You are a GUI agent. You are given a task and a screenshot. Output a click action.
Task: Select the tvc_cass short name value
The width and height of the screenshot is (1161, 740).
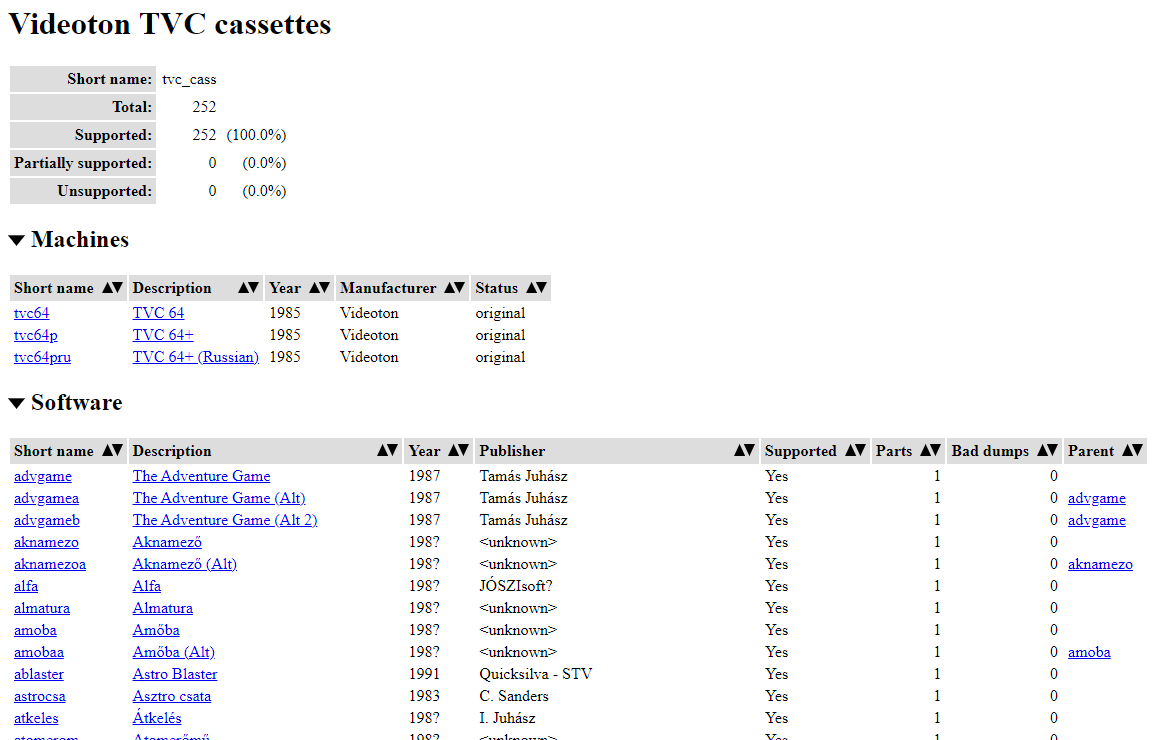tap(190, 80)
